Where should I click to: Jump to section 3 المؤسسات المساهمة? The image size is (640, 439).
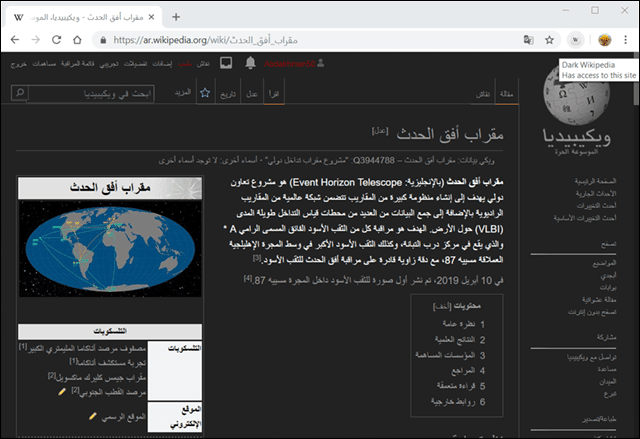click(x=450, y=355)
